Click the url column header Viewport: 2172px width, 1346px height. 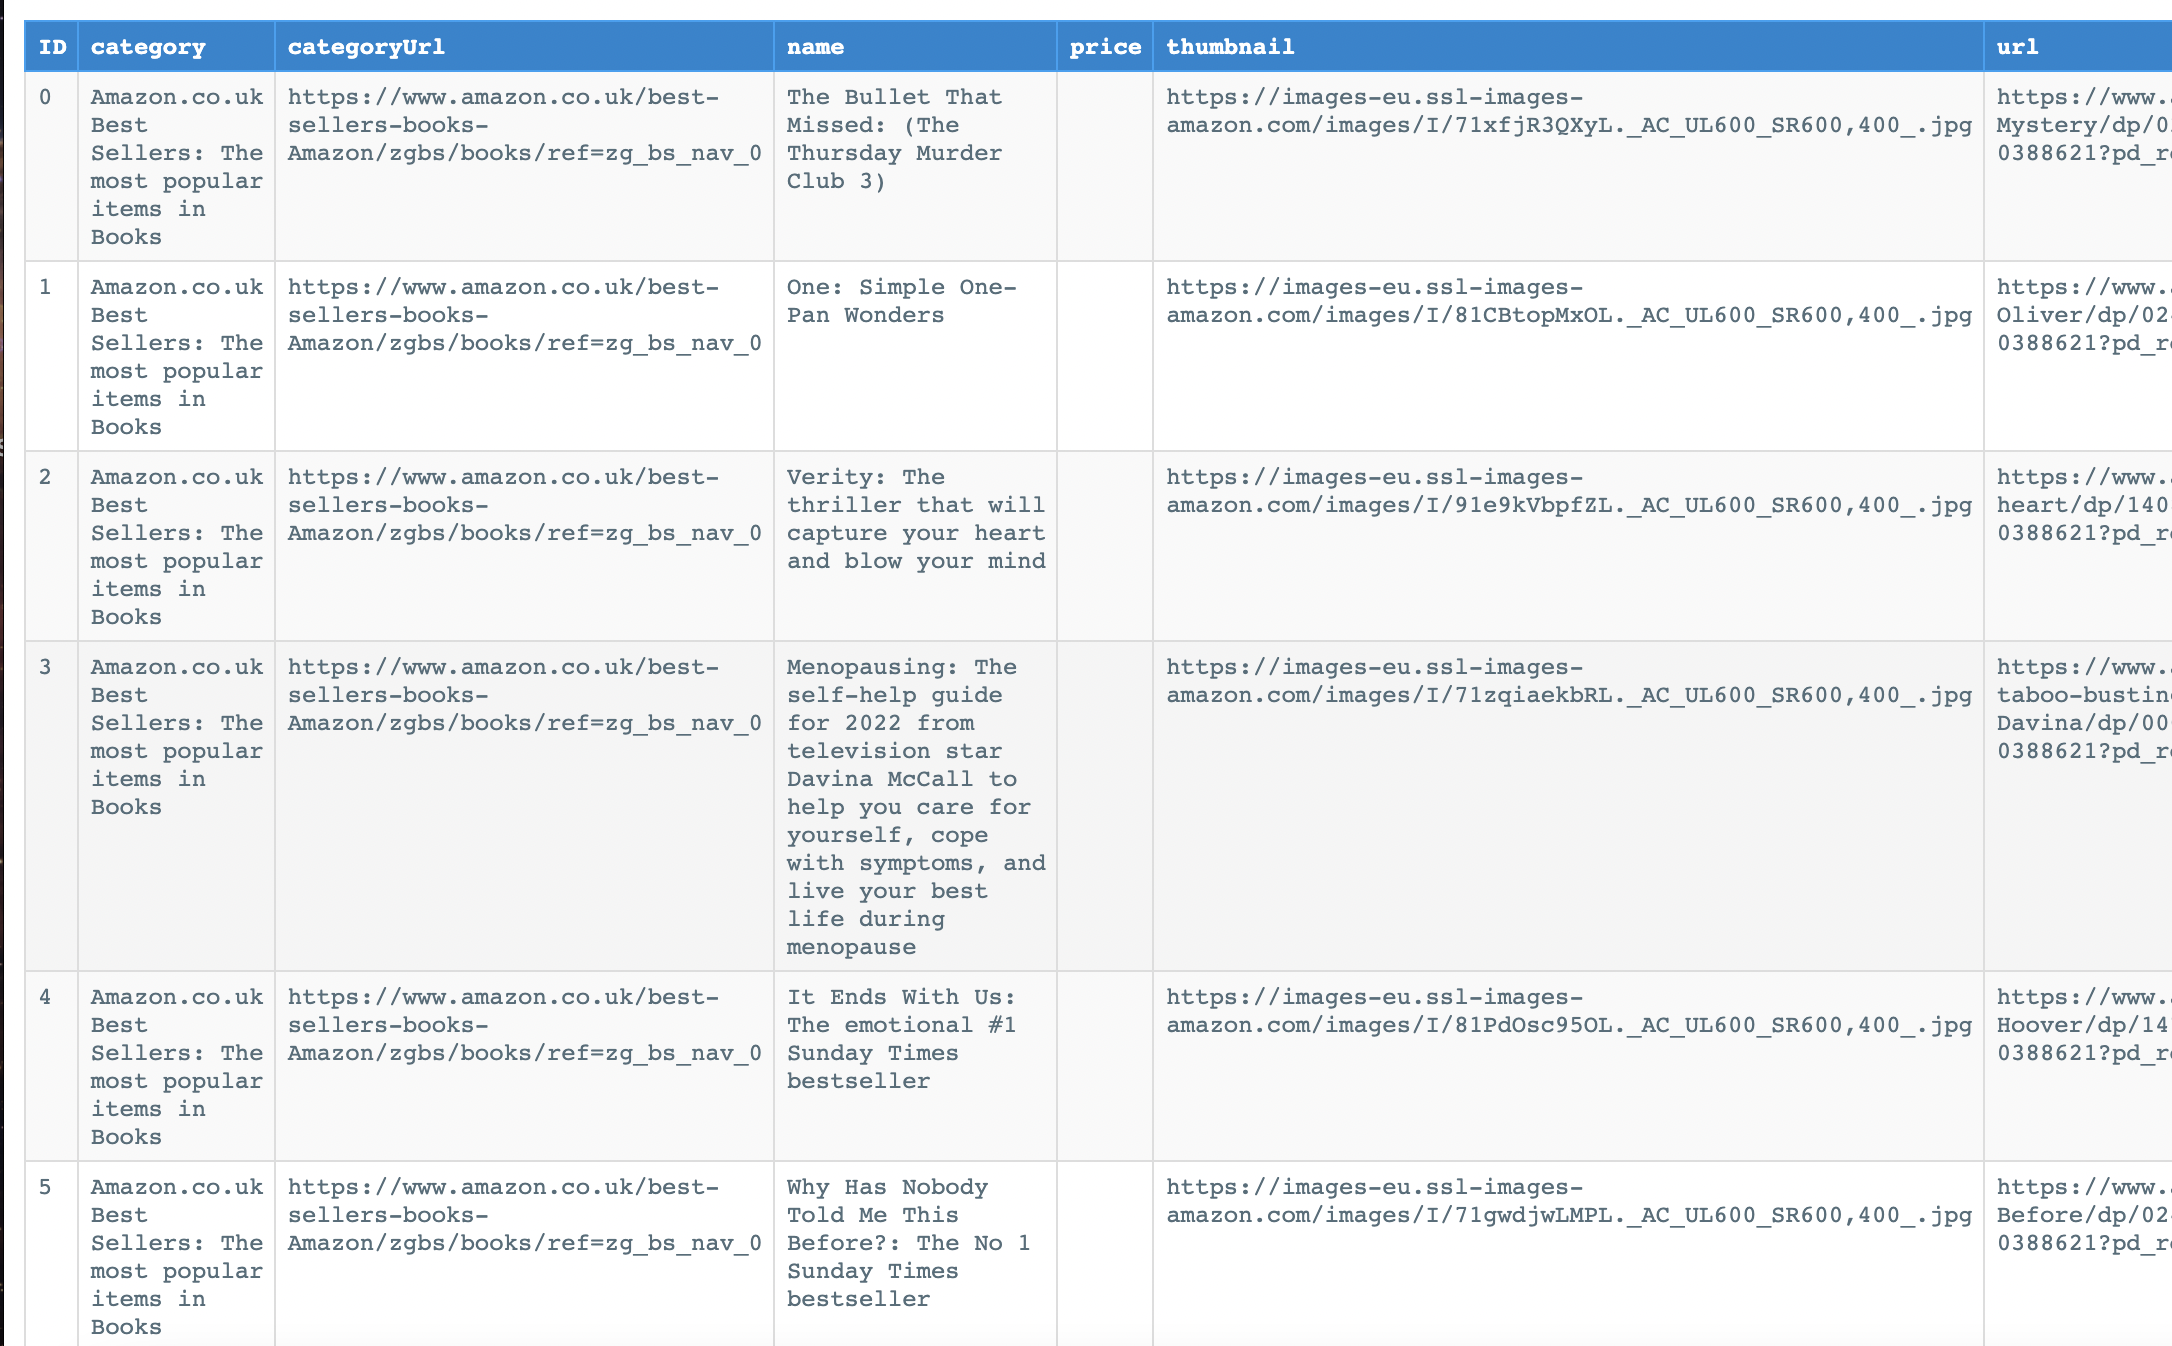pyautogui.click(x=2078, y=47)
